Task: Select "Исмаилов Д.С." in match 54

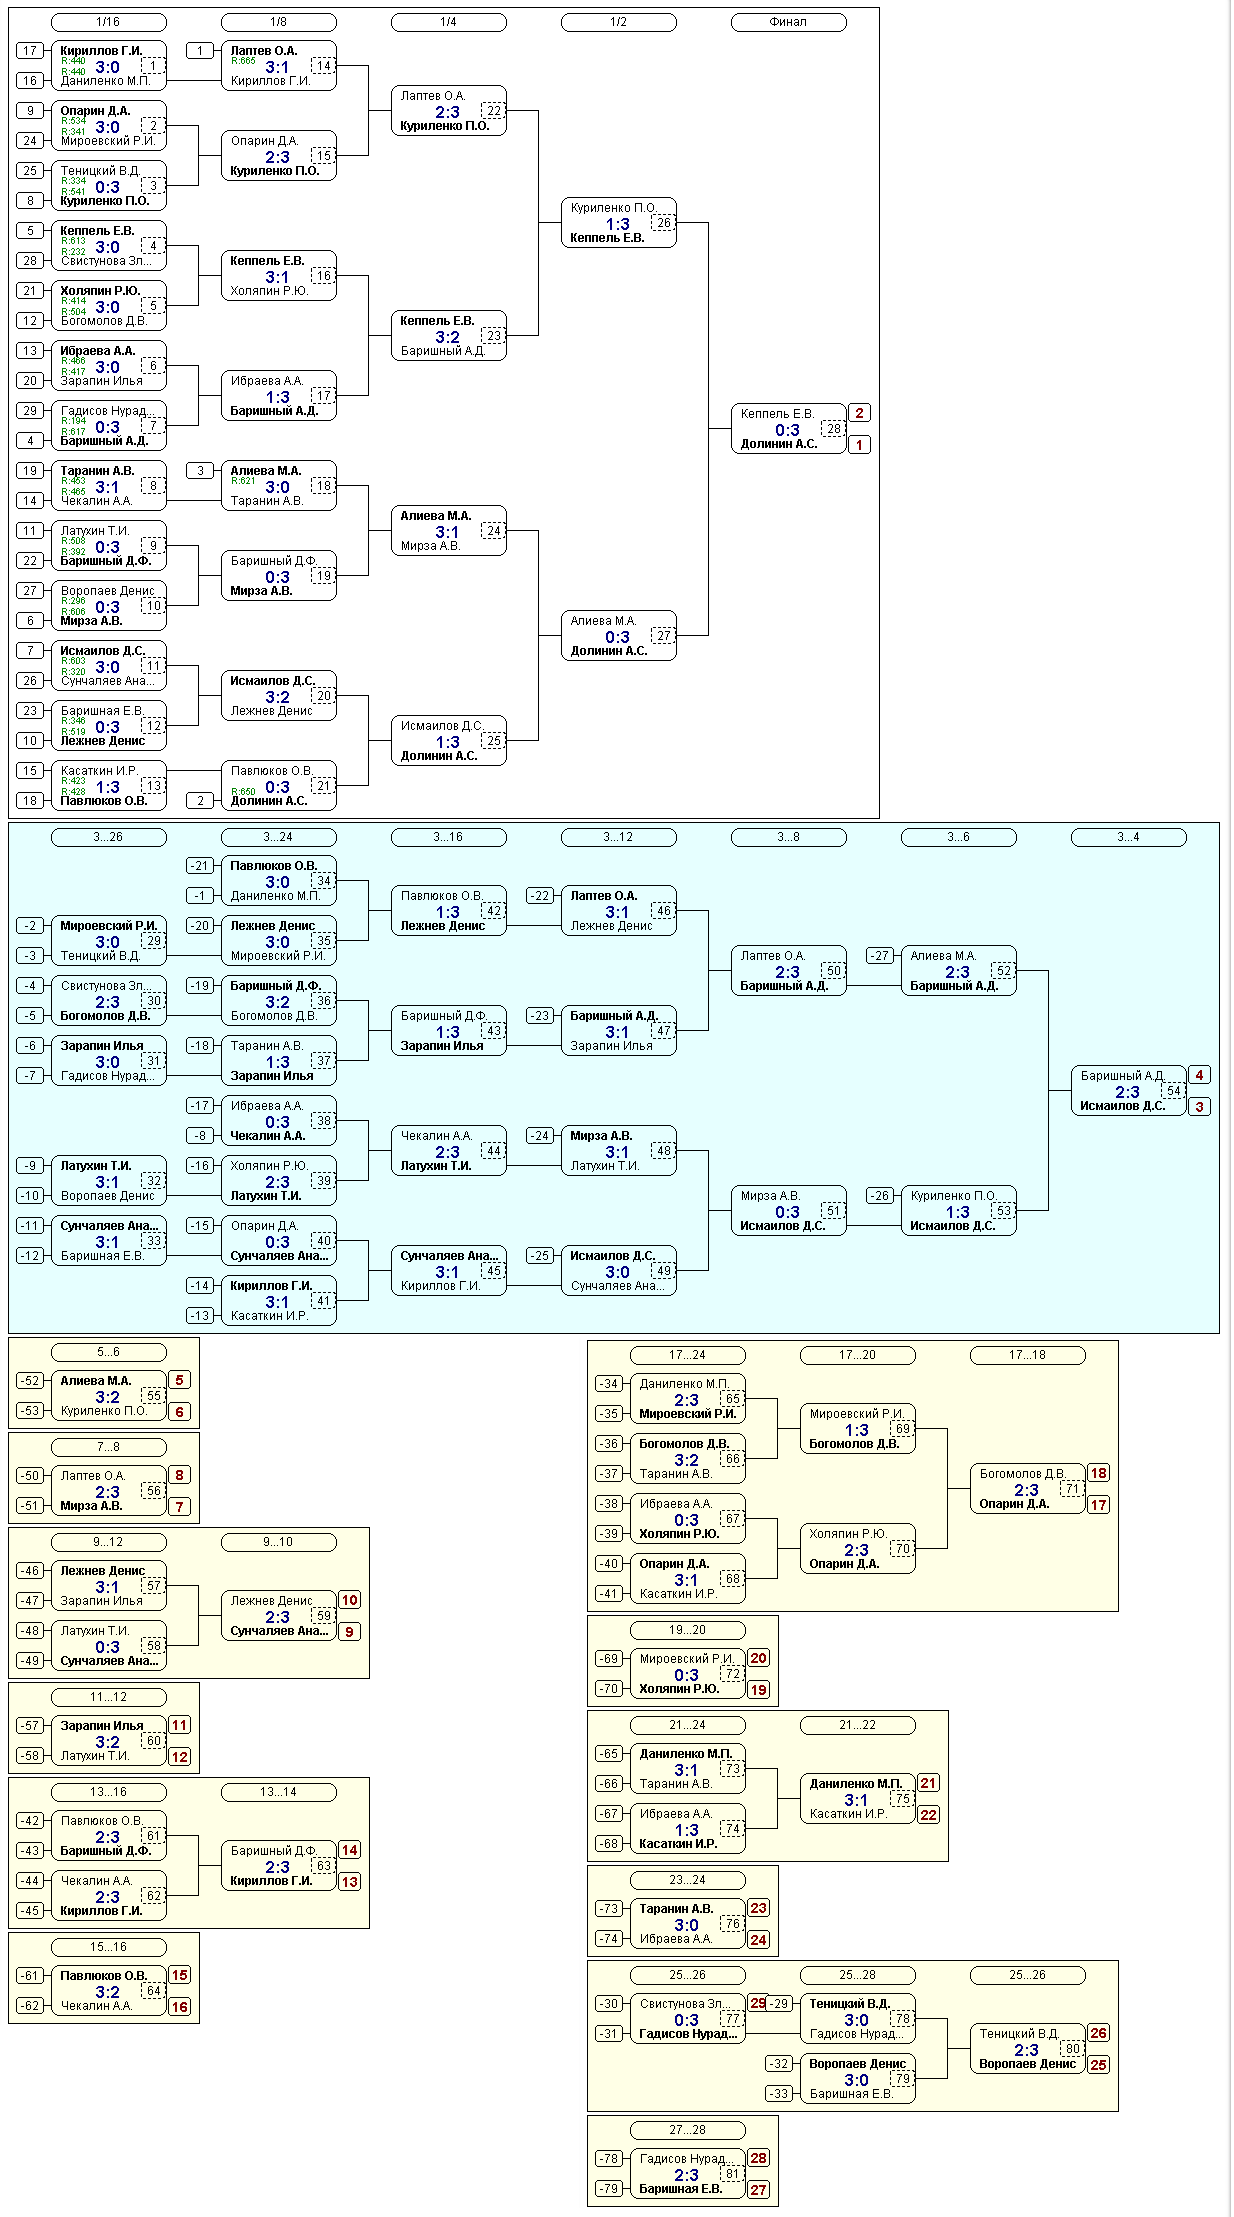Action: 1122,1106
